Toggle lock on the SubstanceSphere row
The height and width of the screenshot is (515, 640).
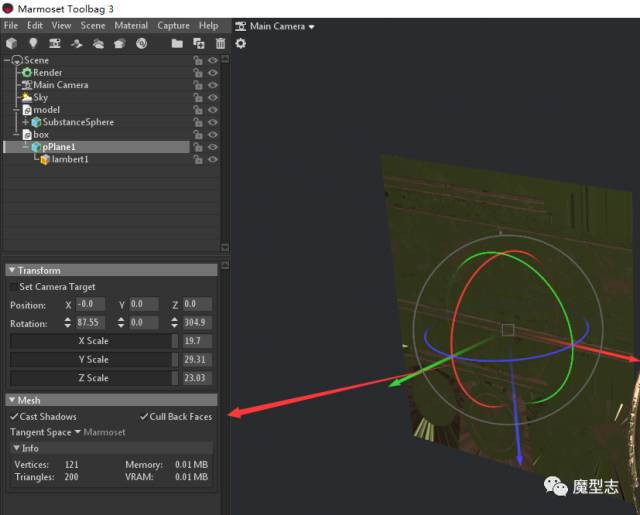[x=198, y=122]
